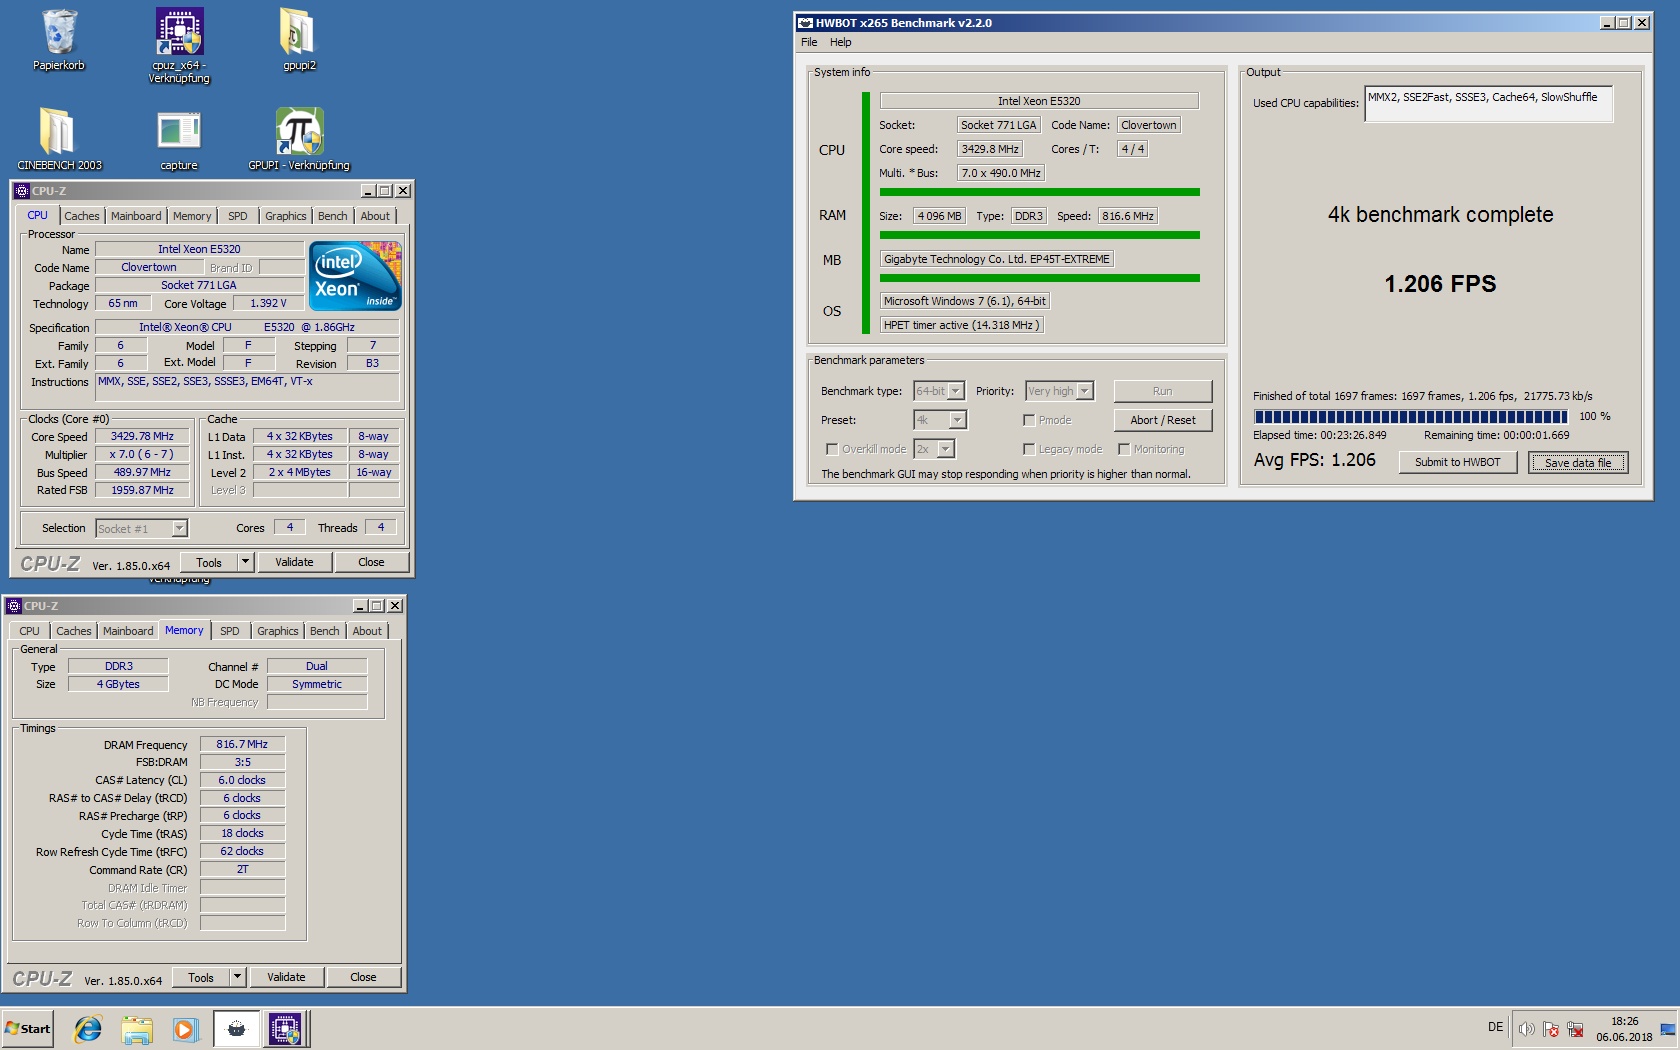Open the Papierkorb recycle bin icon
The height and width of the screenshot is (1050, 1680).
point(59,40)
